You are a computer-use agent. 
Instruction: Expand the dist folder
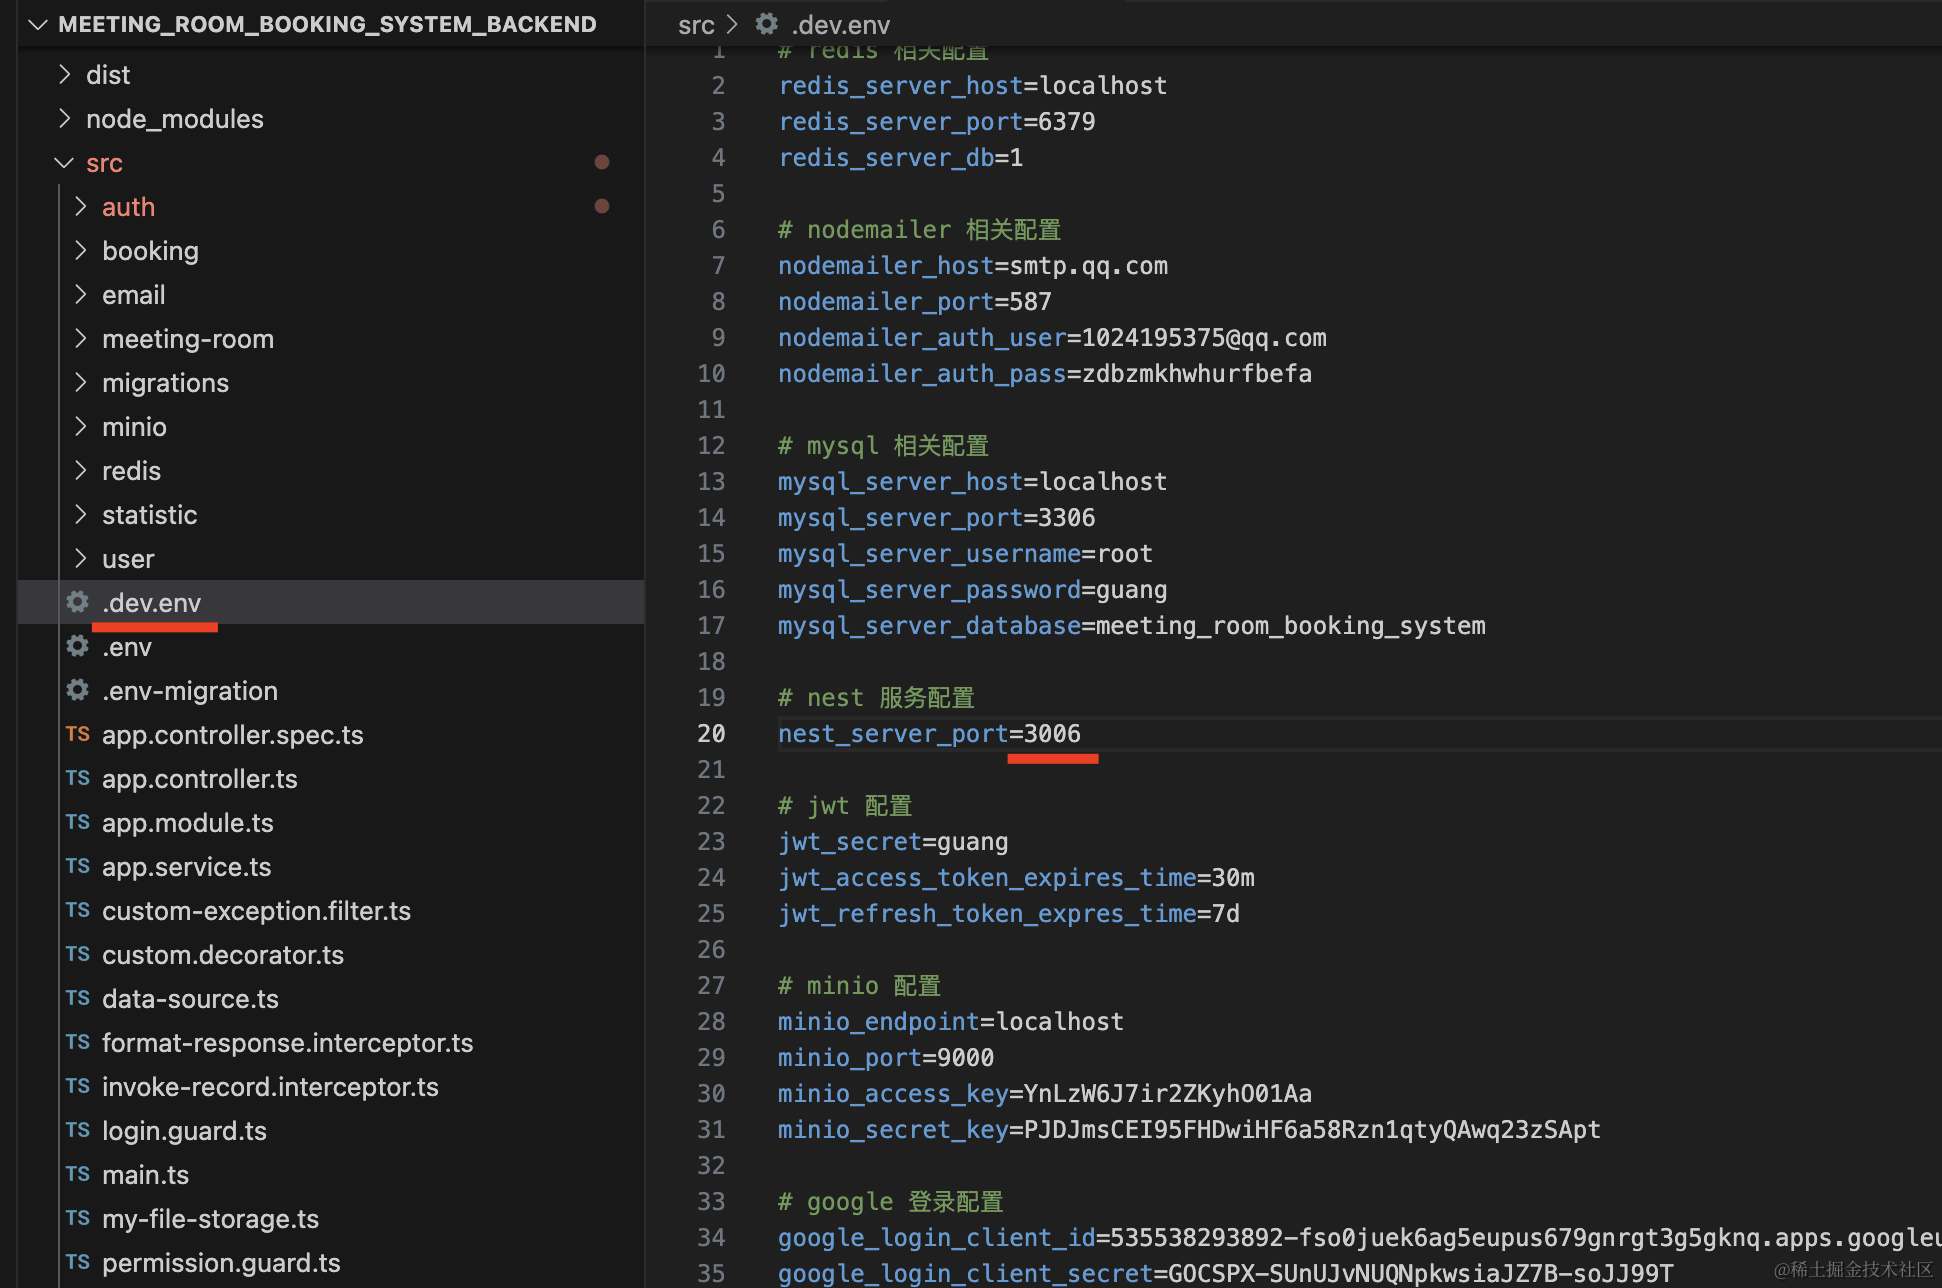65,74
